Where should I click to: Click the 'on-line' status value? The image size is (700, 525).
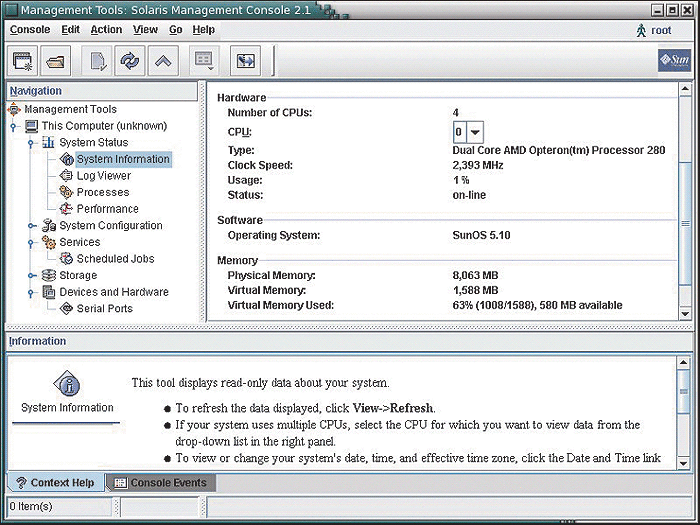click(x=469, y=195)
